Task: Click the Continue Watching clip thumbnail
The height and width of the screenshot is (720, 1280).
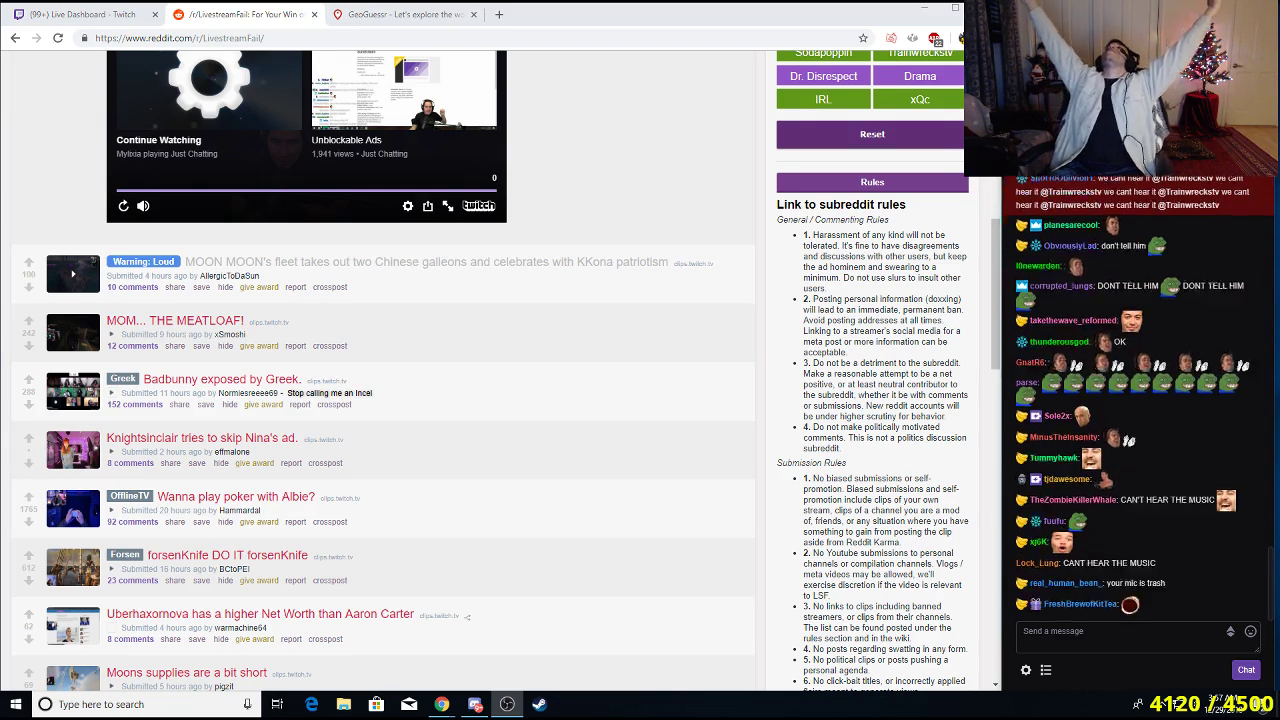Action: point(209,90)
